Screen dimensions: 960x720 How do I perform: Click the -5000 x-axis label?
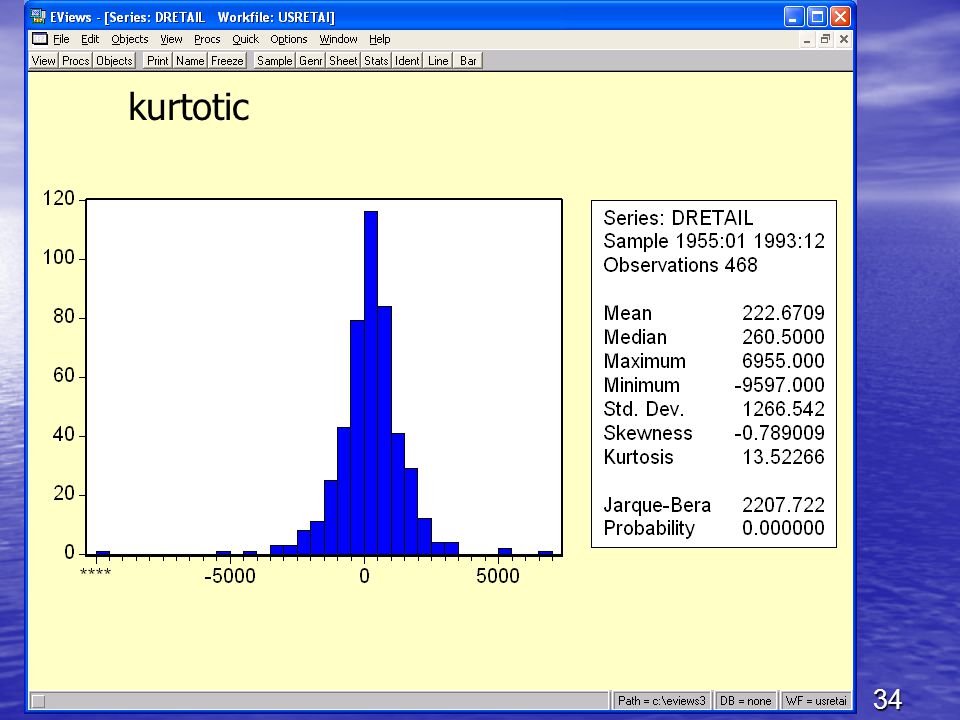coord(230,576)
